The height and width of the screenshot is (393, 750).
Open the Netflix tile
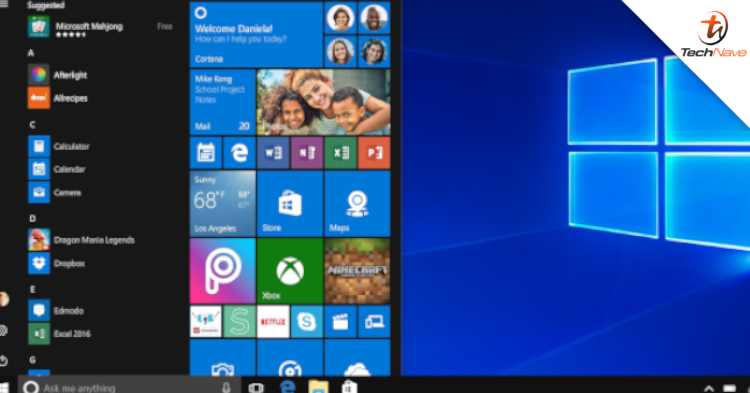point(273,322)
